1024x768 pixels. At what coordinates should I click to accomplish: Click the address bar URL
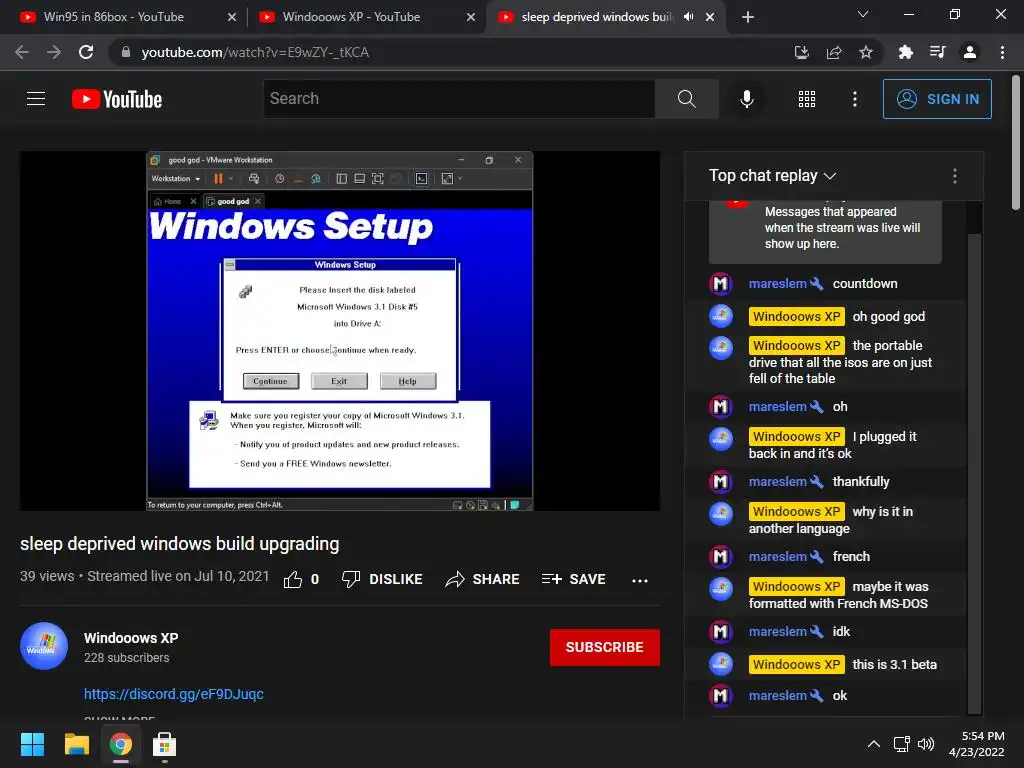[255, 52]
